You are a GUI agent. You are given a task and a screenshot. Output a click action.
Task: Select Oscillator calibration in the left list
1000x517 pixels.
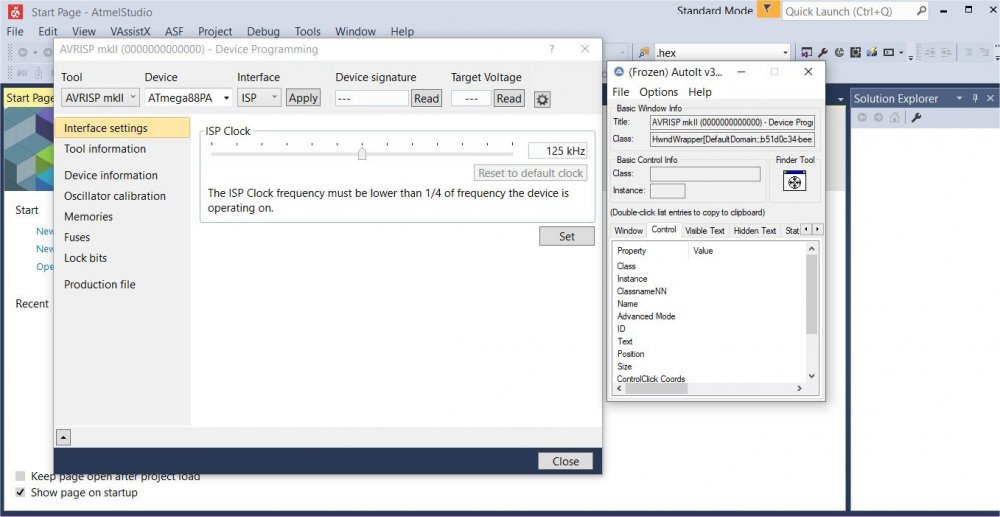(115, 196)
